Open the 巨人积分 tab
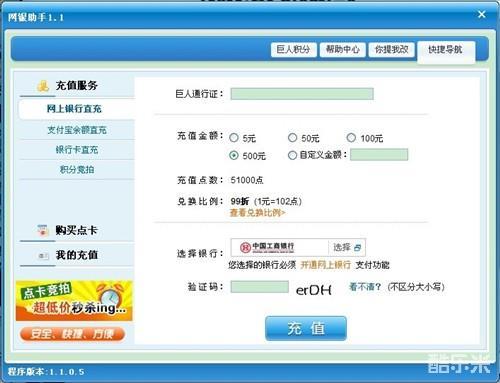The height and width of the screenshot is (383, 500). coord(293,50)
